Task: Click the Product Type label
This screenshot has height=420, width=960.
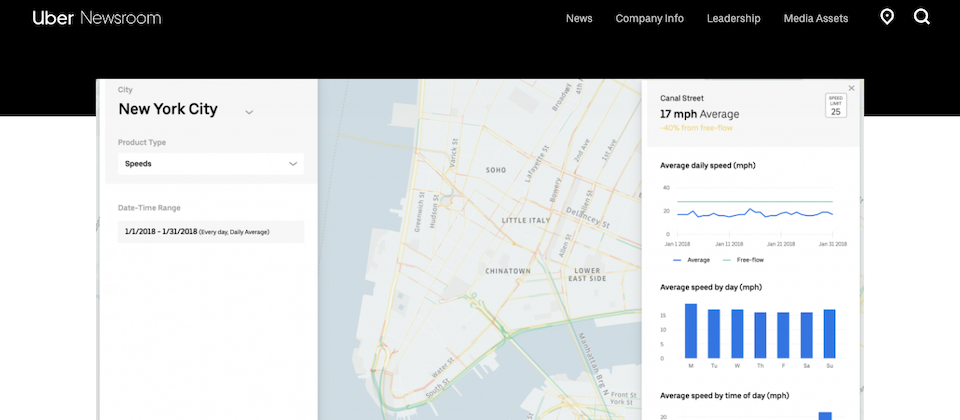Action: tap(142, 142)
